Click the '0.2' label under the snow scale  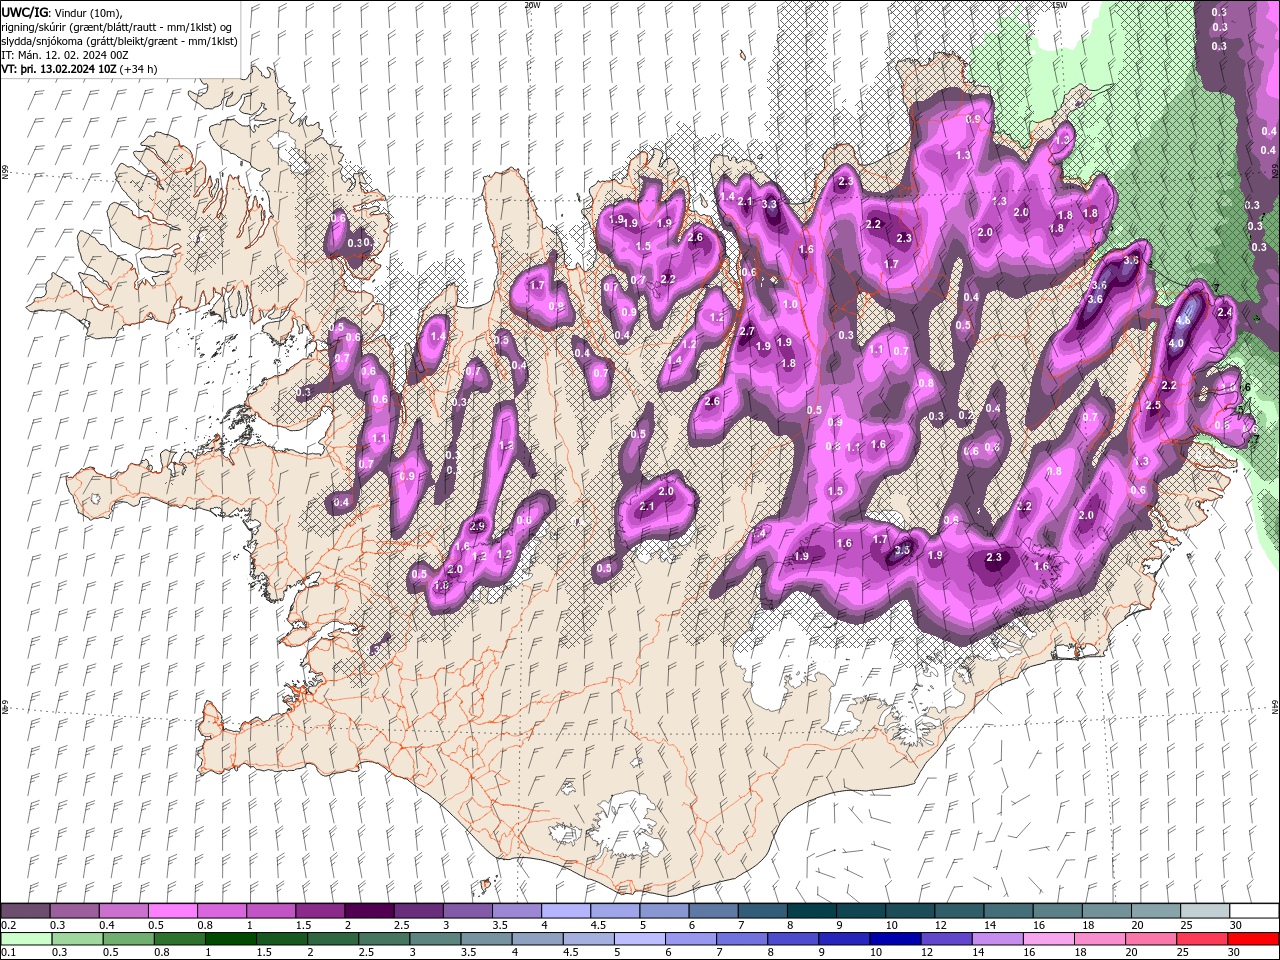click(x=8, y=925)
